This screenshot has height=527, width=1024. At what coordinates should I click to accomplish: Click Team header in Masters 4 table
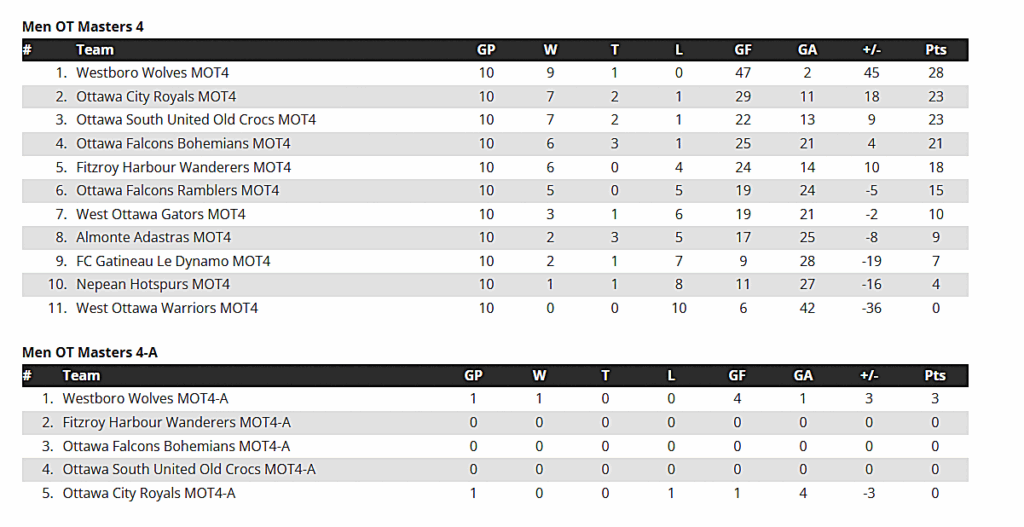click(x=95, y=50)
